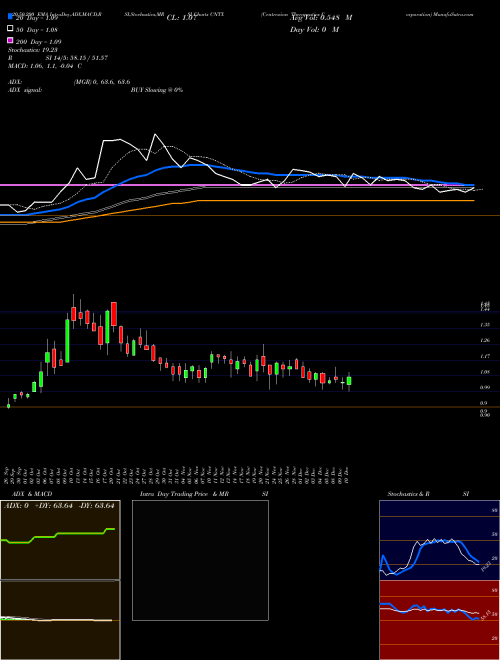Viewport: 500px width, 660px height.
Task: Click the white 50 Day legend swatch
Action: 10,29
